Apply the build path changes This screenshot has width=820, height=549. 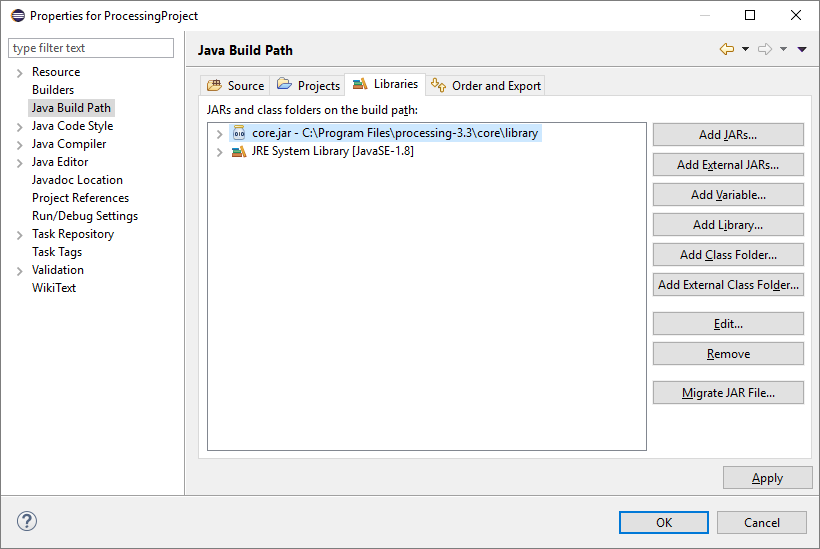pyautogui.click(x=767, y=478)
